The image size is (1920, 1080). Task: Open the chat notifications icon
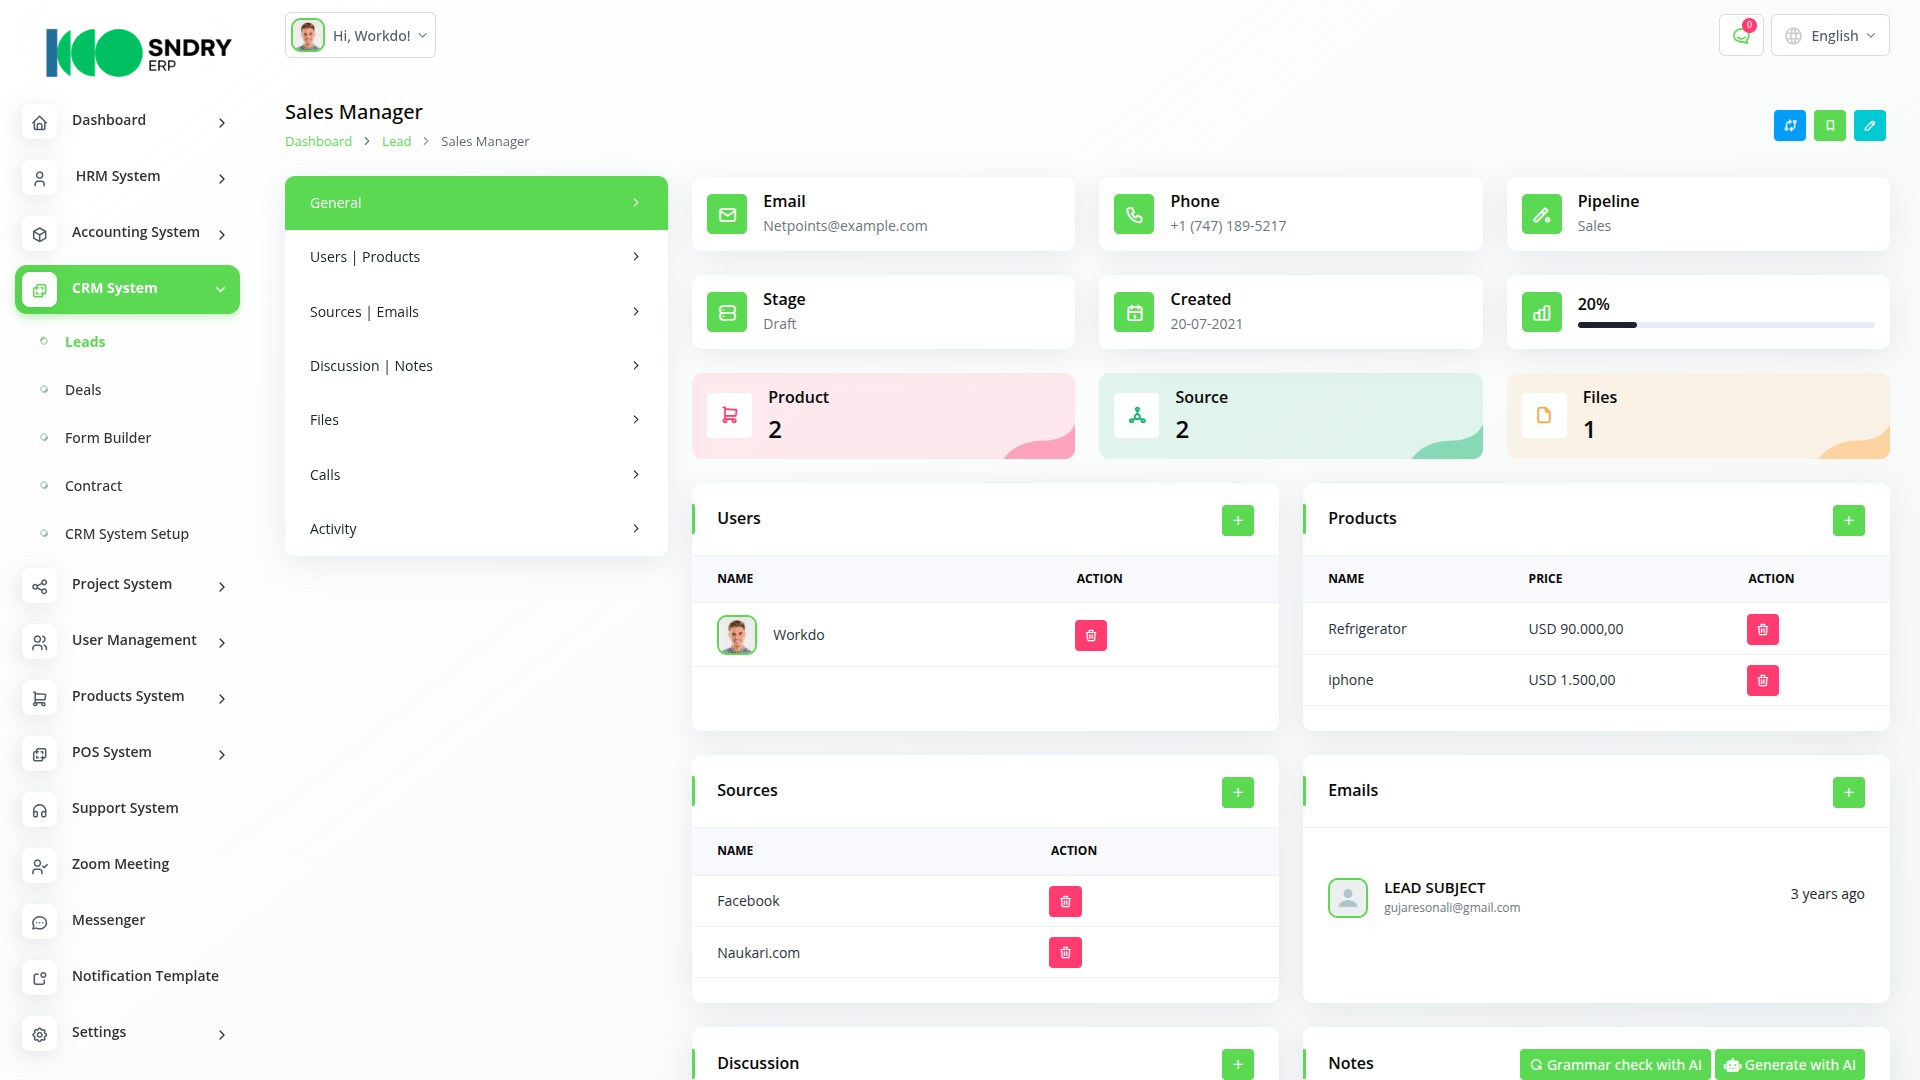1741,36
